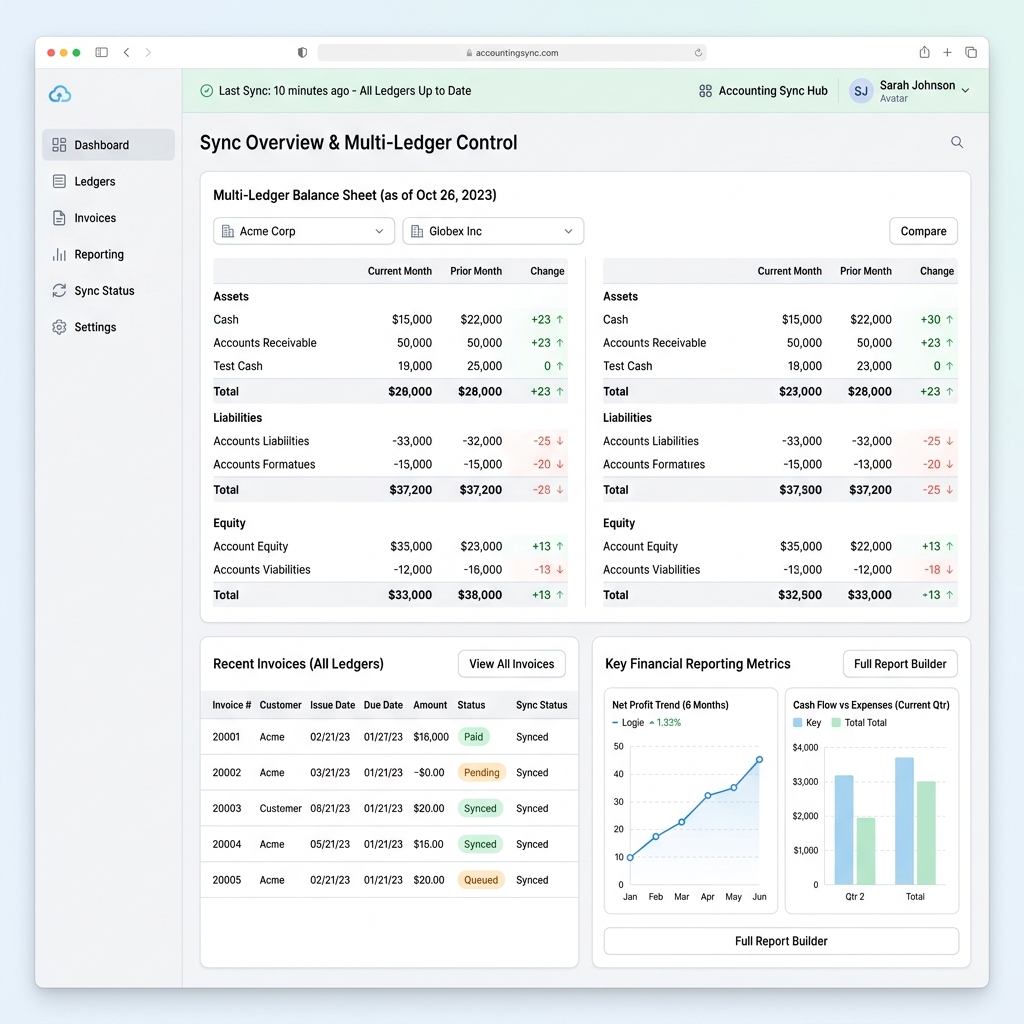Click the Logie line legend marker

pos(615,722)
